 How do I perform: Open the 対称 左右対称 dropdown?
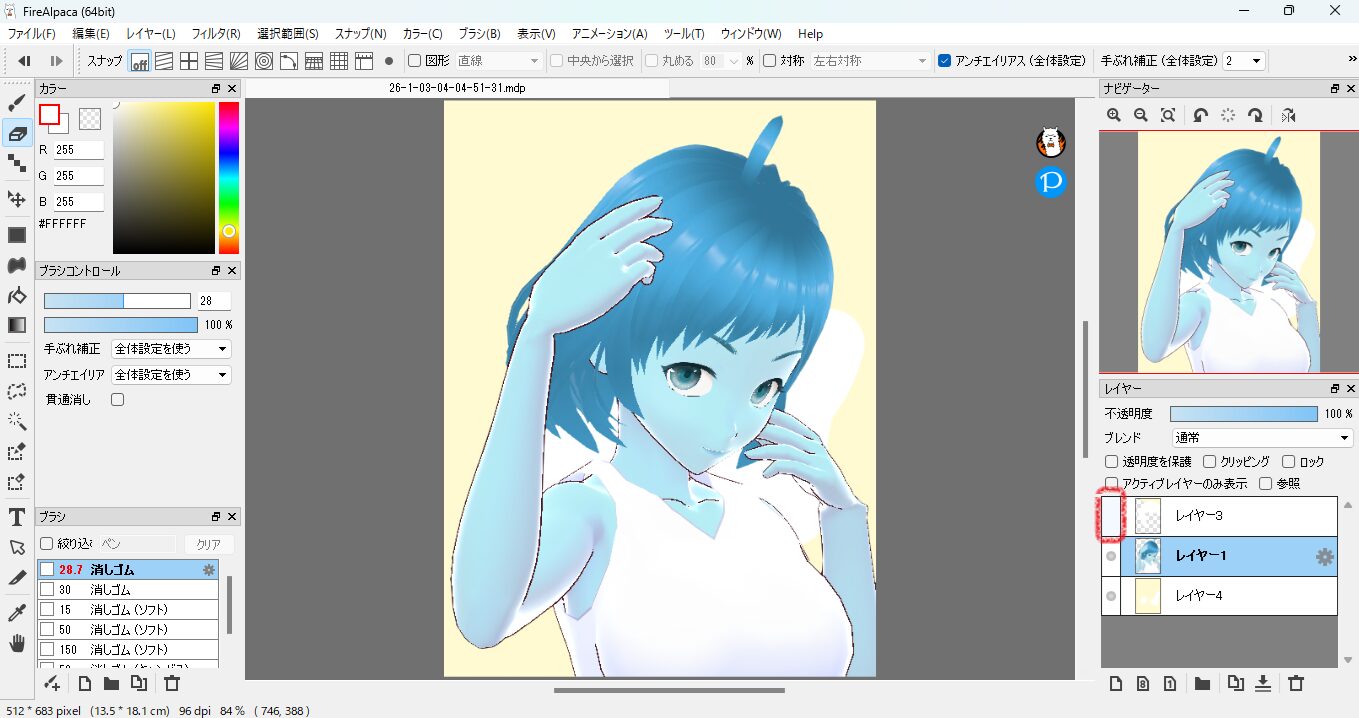[869, 61]
